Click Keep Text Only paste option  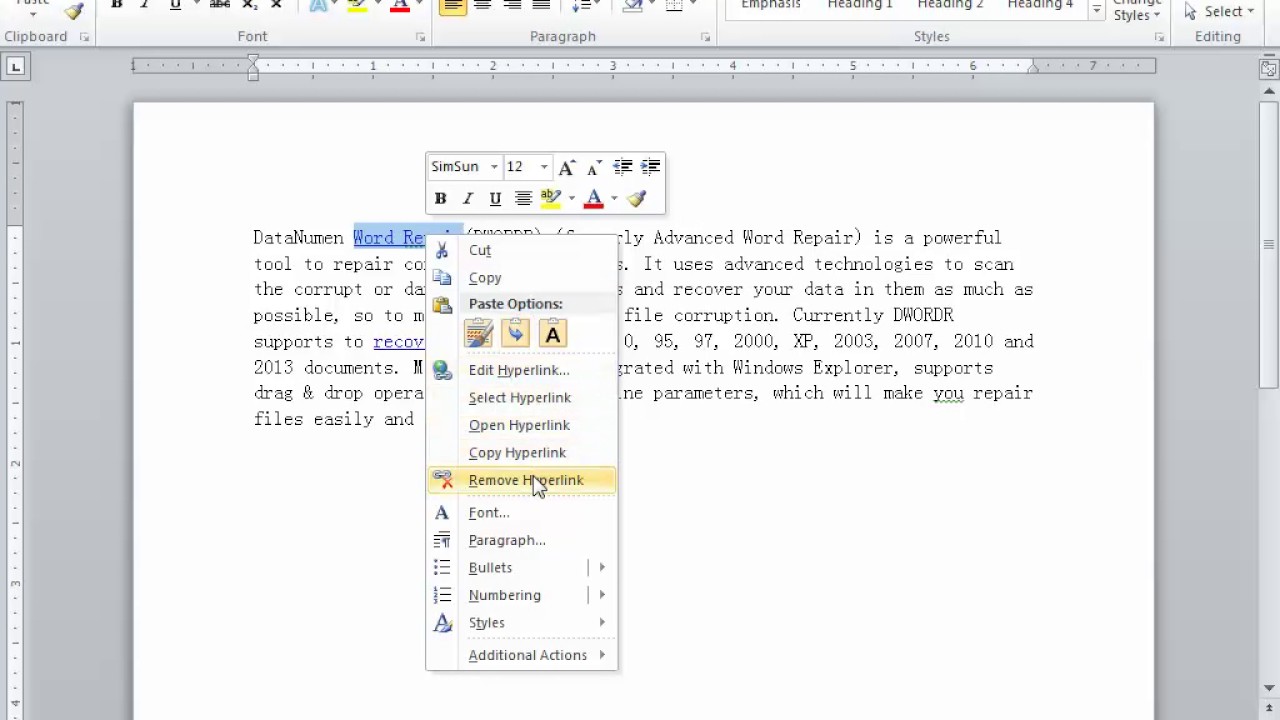(553, 334)
